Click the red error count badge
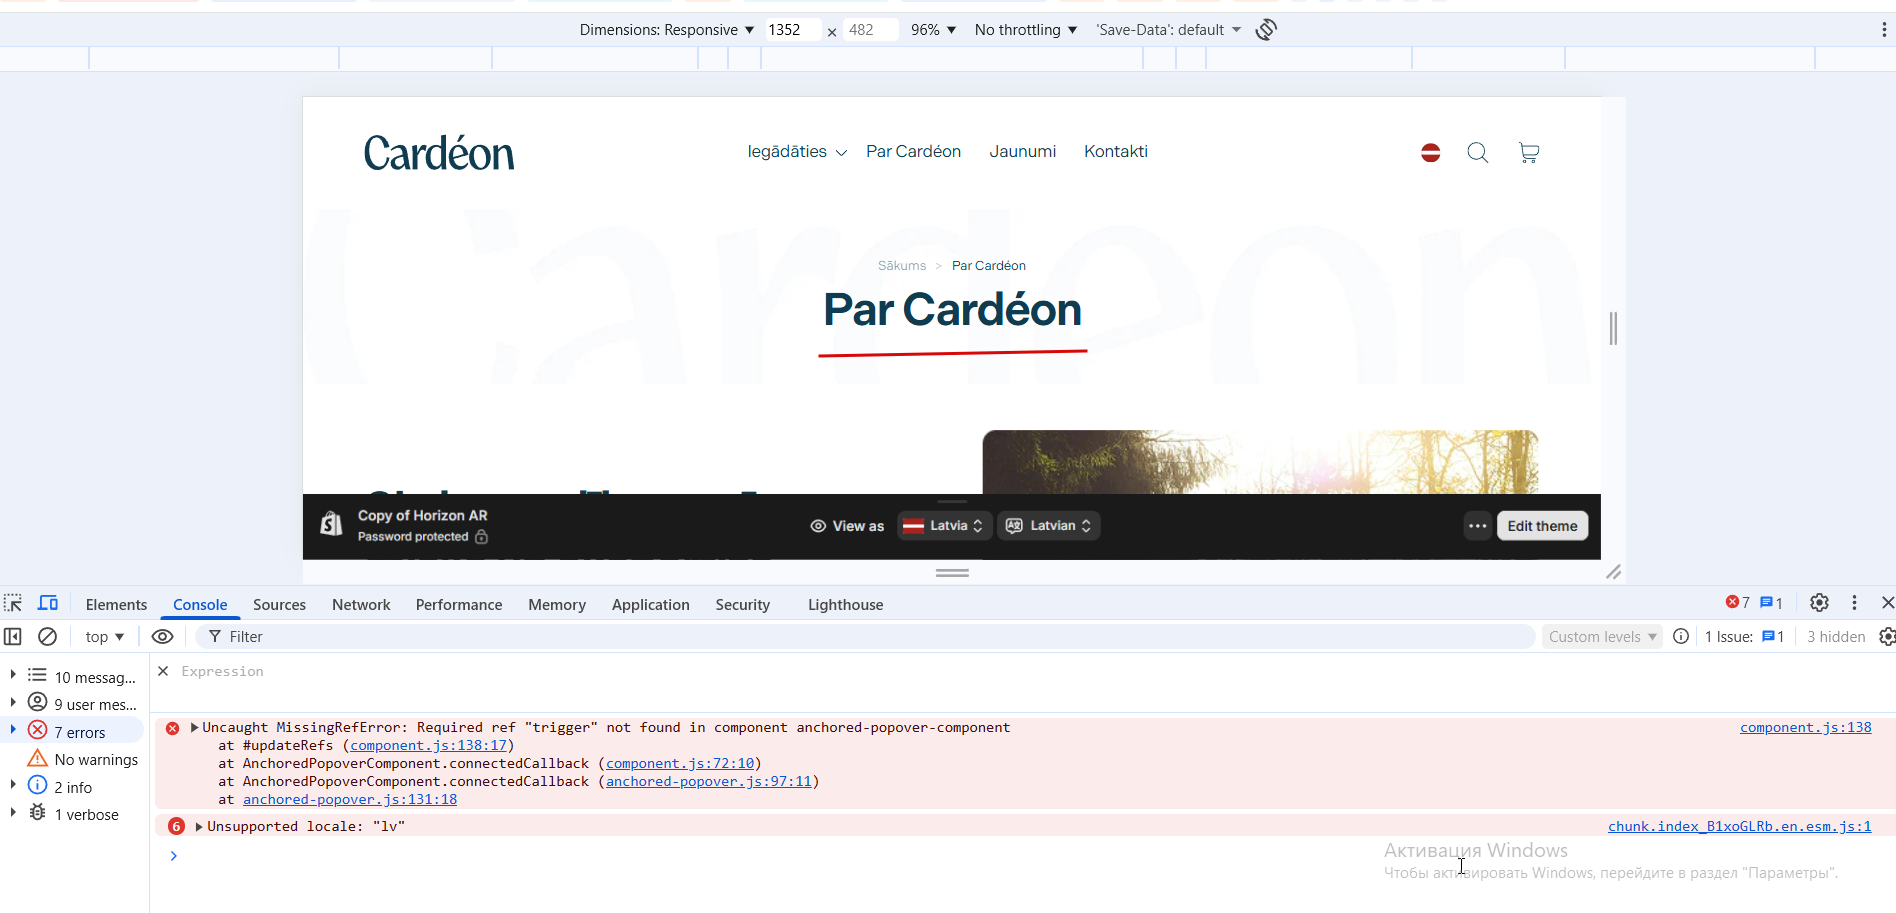This screenshot has width=1896, height=913. [1738, 603]
